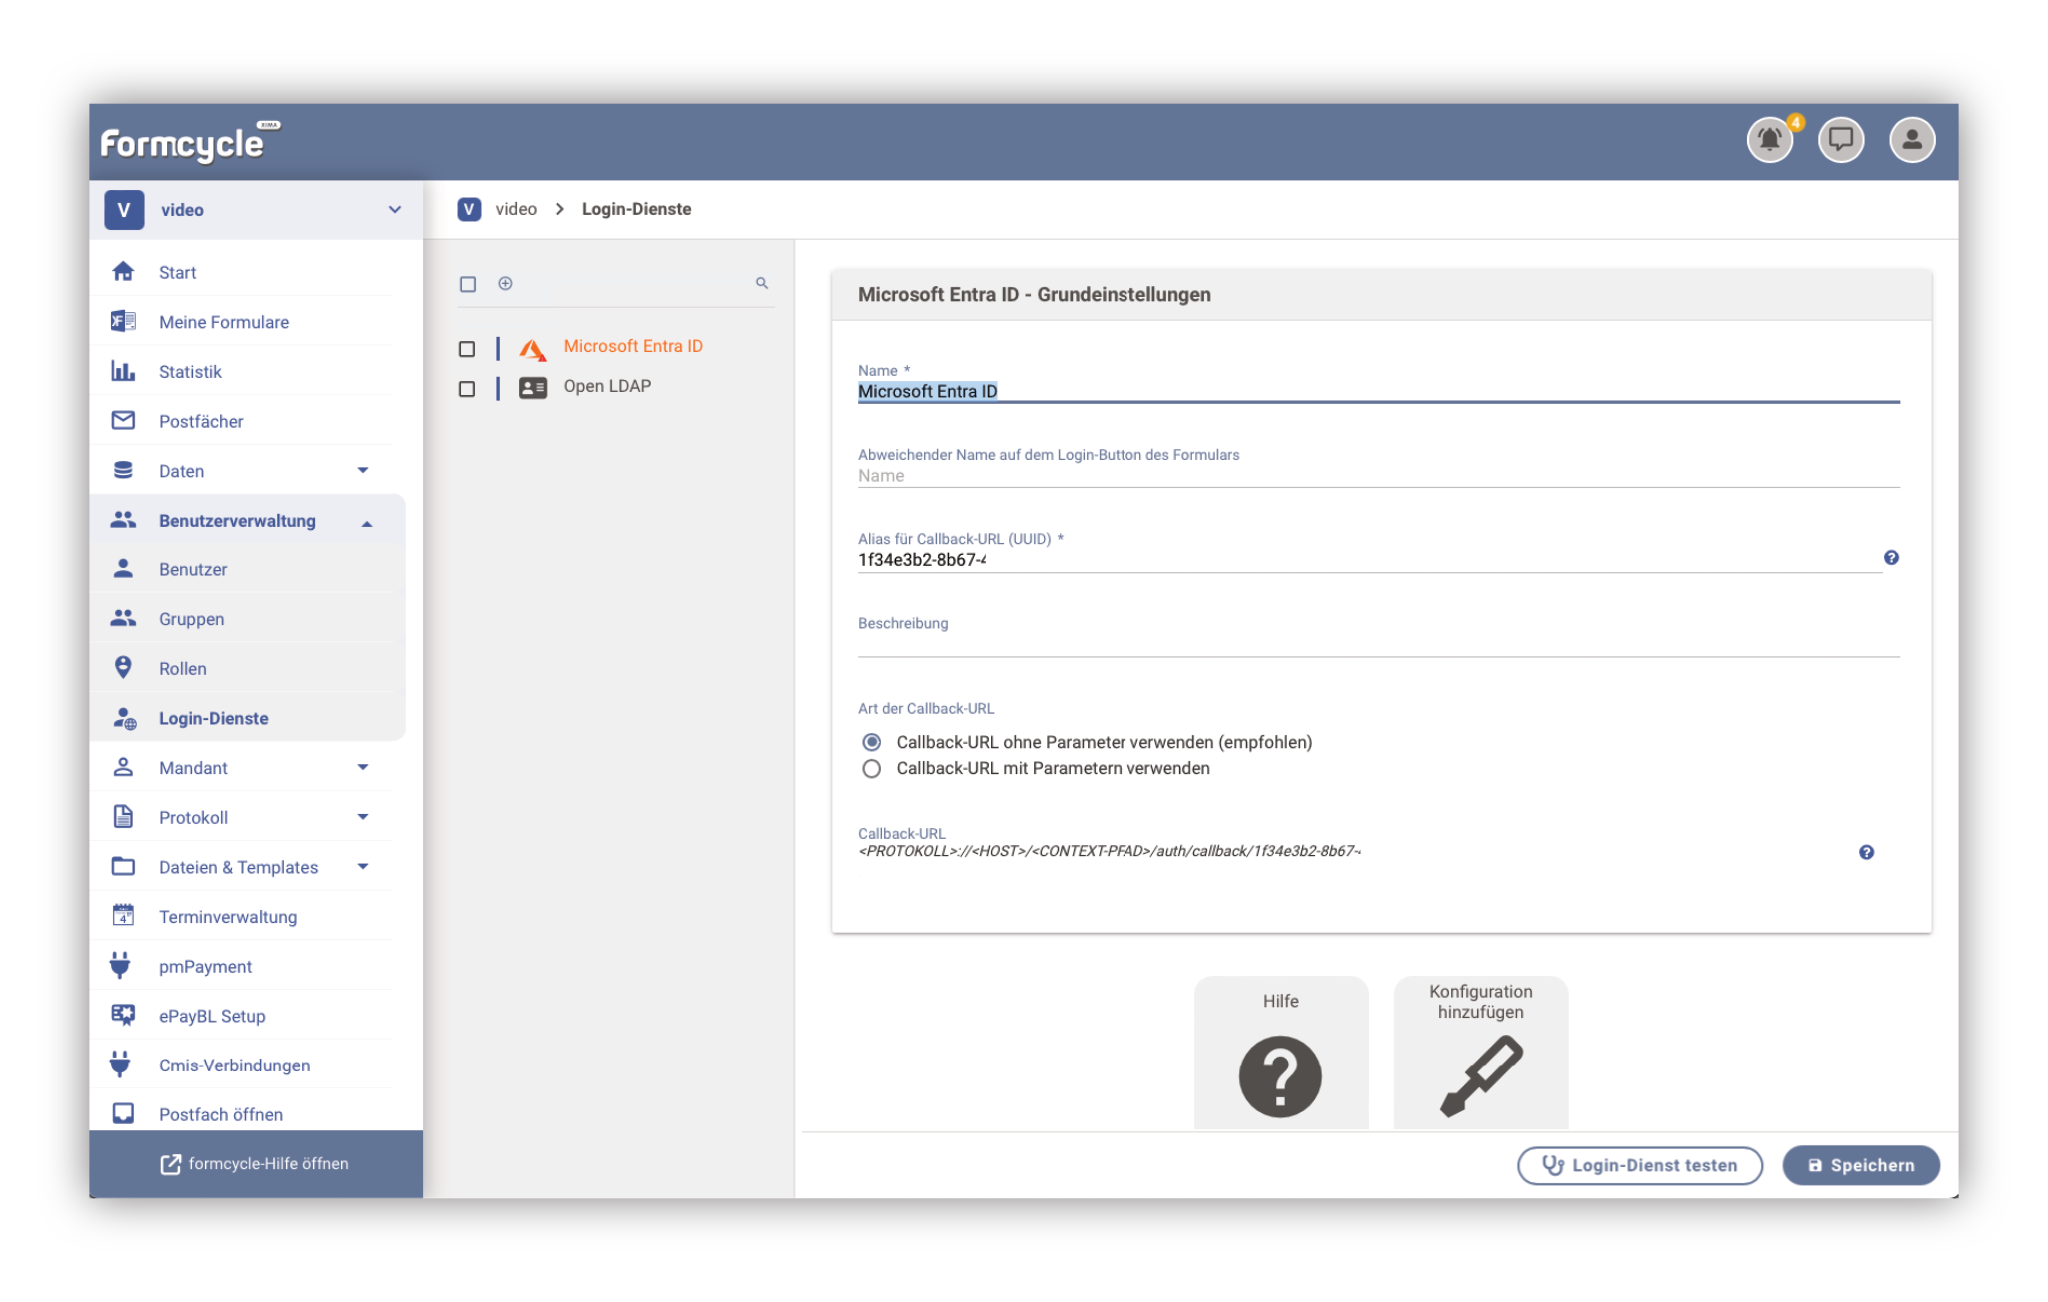Click the pmPayment plug icon
The height and width of the screenshot is (1302, 2048).
[x=120, y=965]
